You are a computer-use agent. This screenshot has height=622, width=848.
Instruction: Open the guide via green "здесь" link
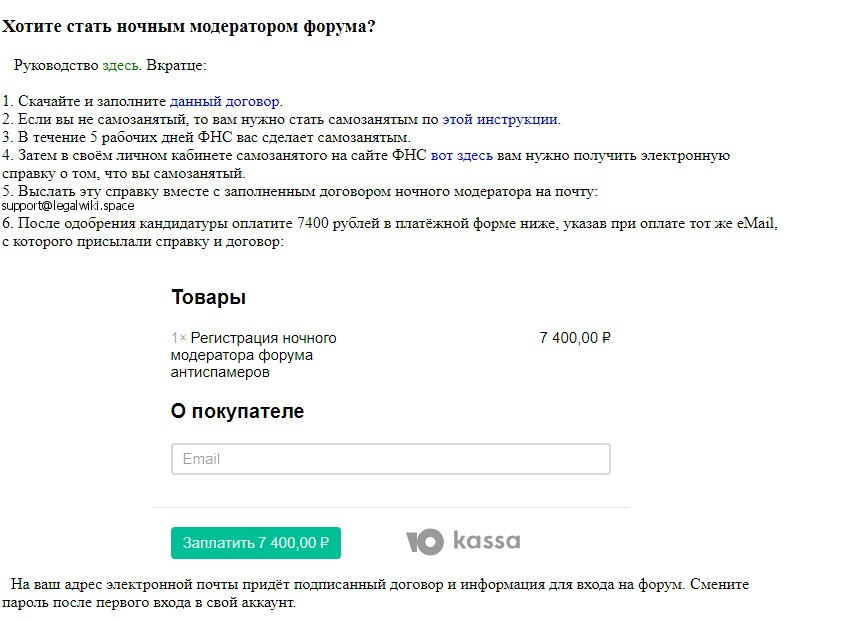tap(121, 65)
